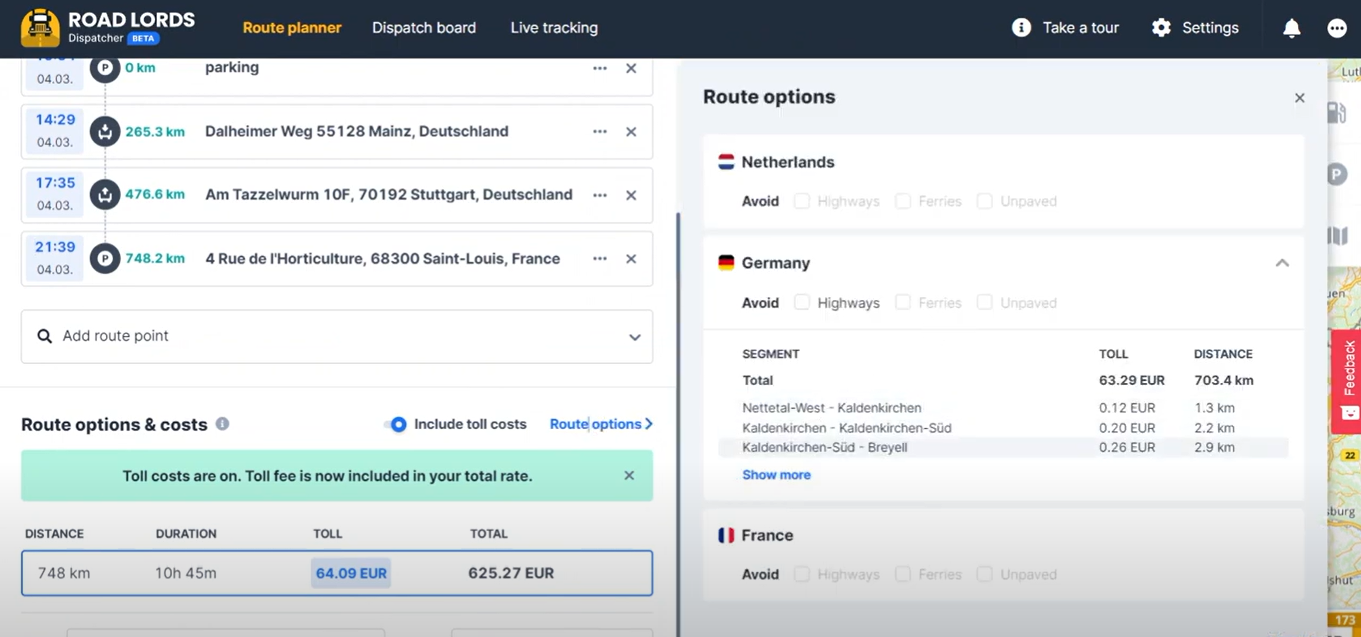
Task: Check Highways avoidance for Germany
Action: pyautogui.click(x=801, y=302)
